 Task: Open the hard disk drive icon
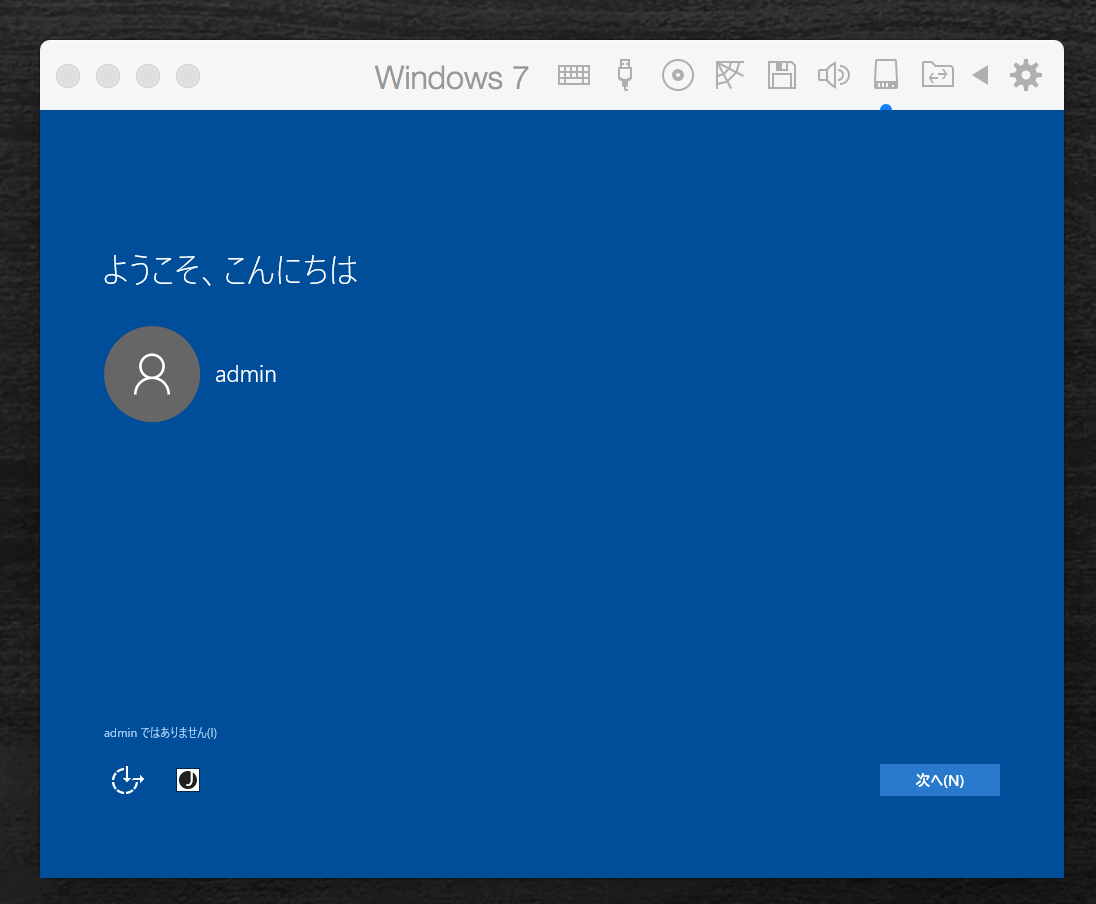[886, 75]
